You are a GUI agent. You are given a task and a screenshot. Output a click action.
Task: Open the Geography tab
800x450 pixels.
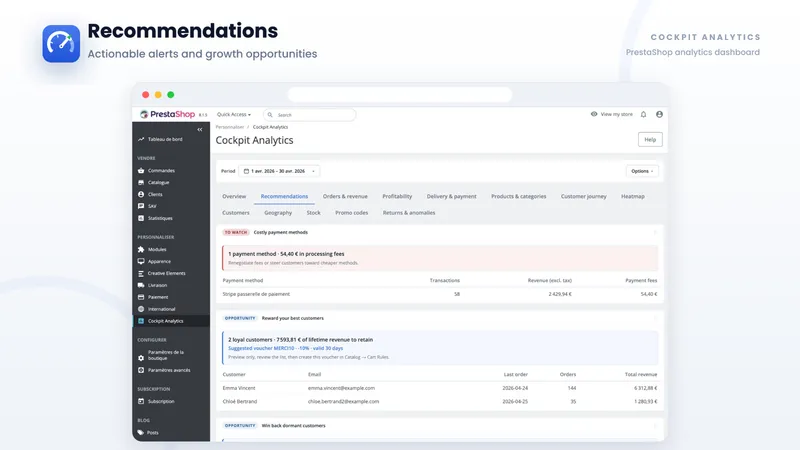[x=278, y=213]
